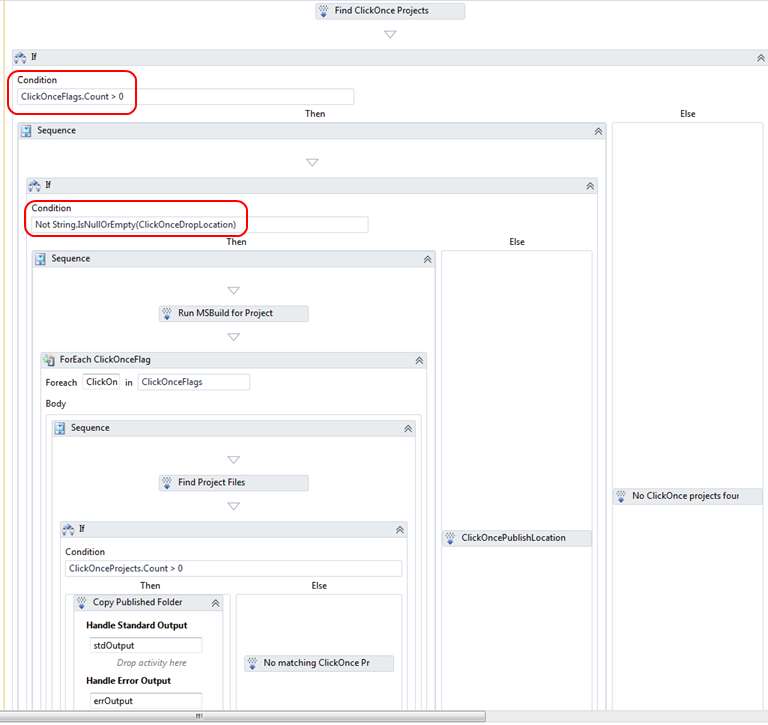The height and width of the screenshot is (725, 768).
Task: Click the No matching ClickOnce Pr icon
Action: pyautogui.click(x=252, y=663)
